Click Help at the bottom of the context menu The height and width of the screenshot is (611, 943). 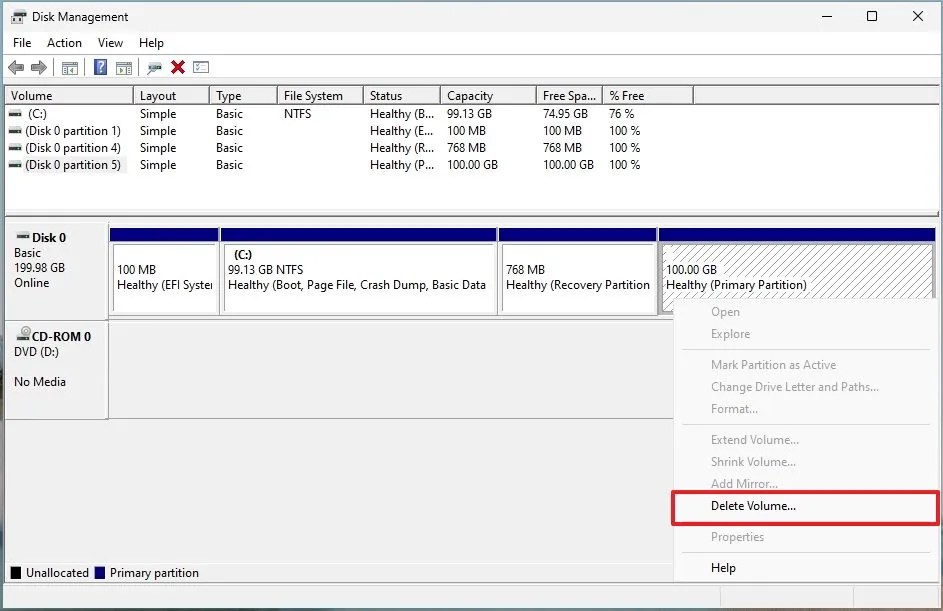pyautogui.click(x=723, y=567)
